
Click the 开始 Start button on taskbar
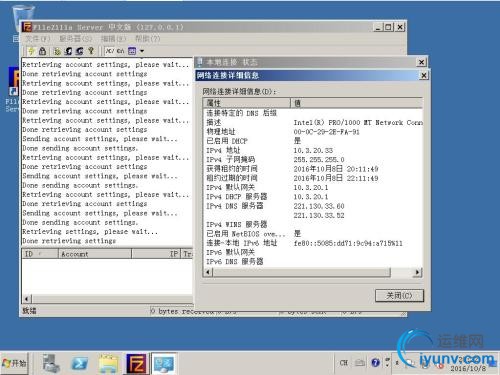[x=14, y=363]
